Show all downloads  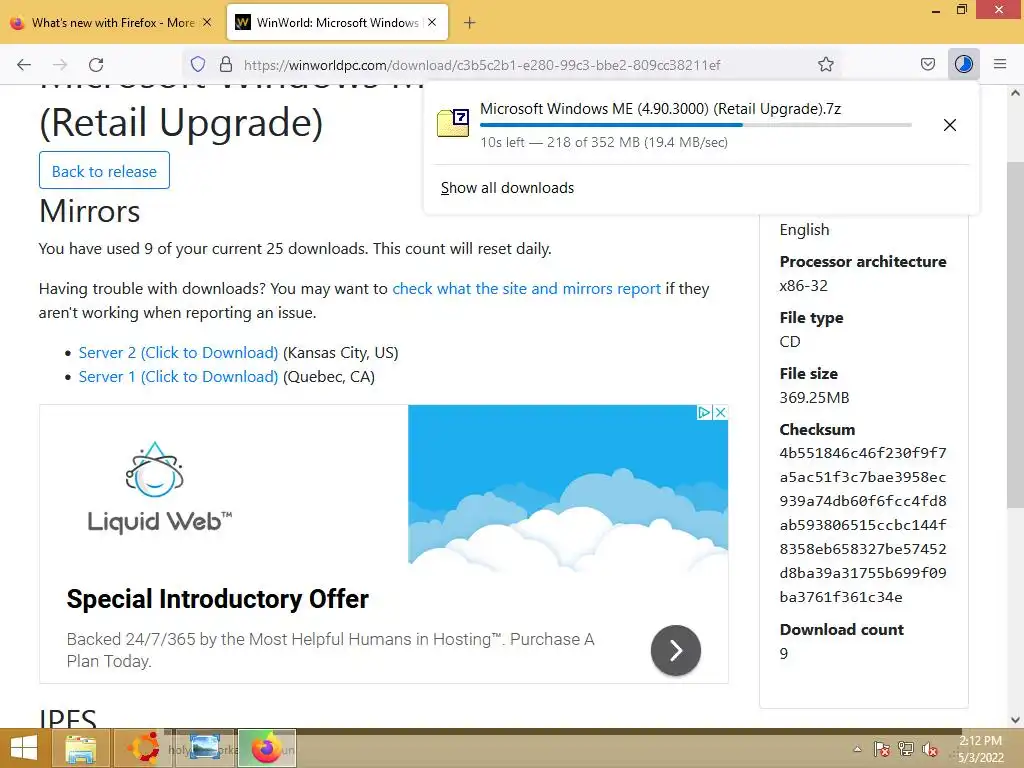507,188
